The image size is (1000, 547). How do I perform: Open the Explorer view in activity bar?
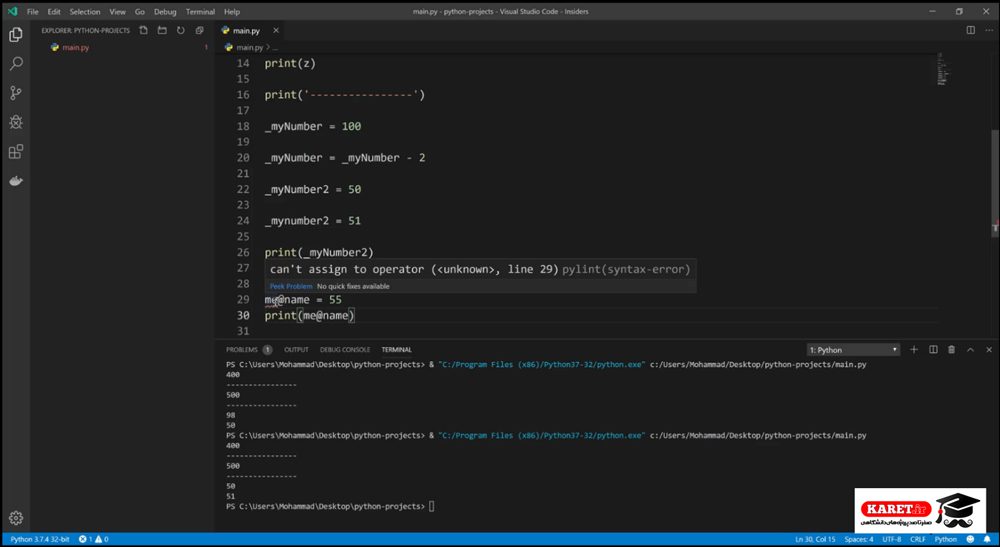point(16,34)
